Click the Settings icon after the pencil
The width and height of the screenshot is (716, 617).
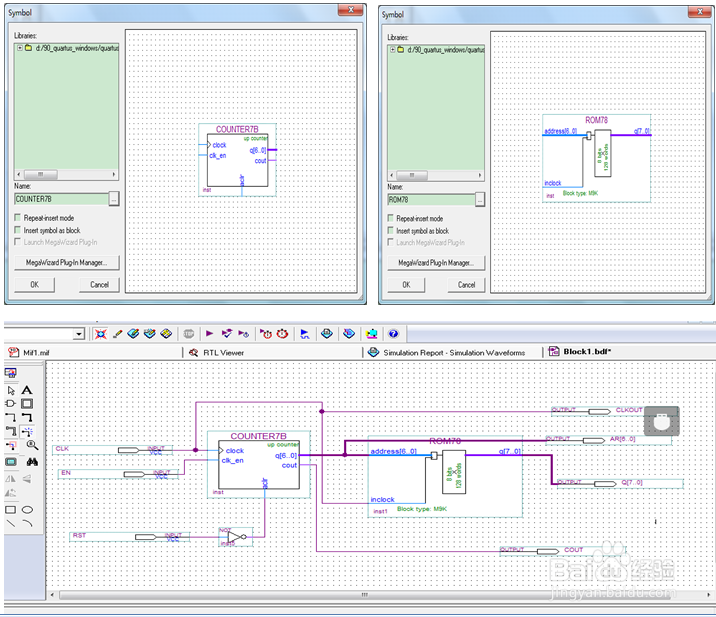[x=133, y=334]
